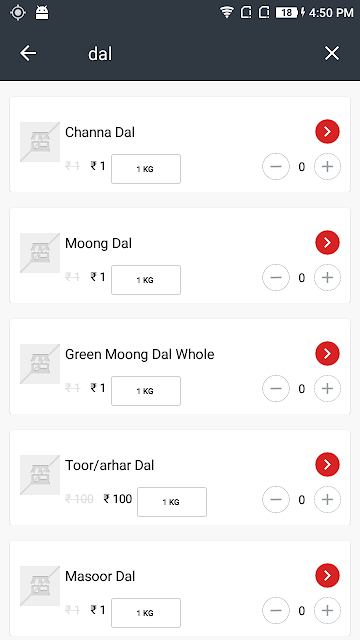Open Toor/arhar Dal 1 KG size selector
Viewport: 360px width, 640px height.
coord(172,502)
